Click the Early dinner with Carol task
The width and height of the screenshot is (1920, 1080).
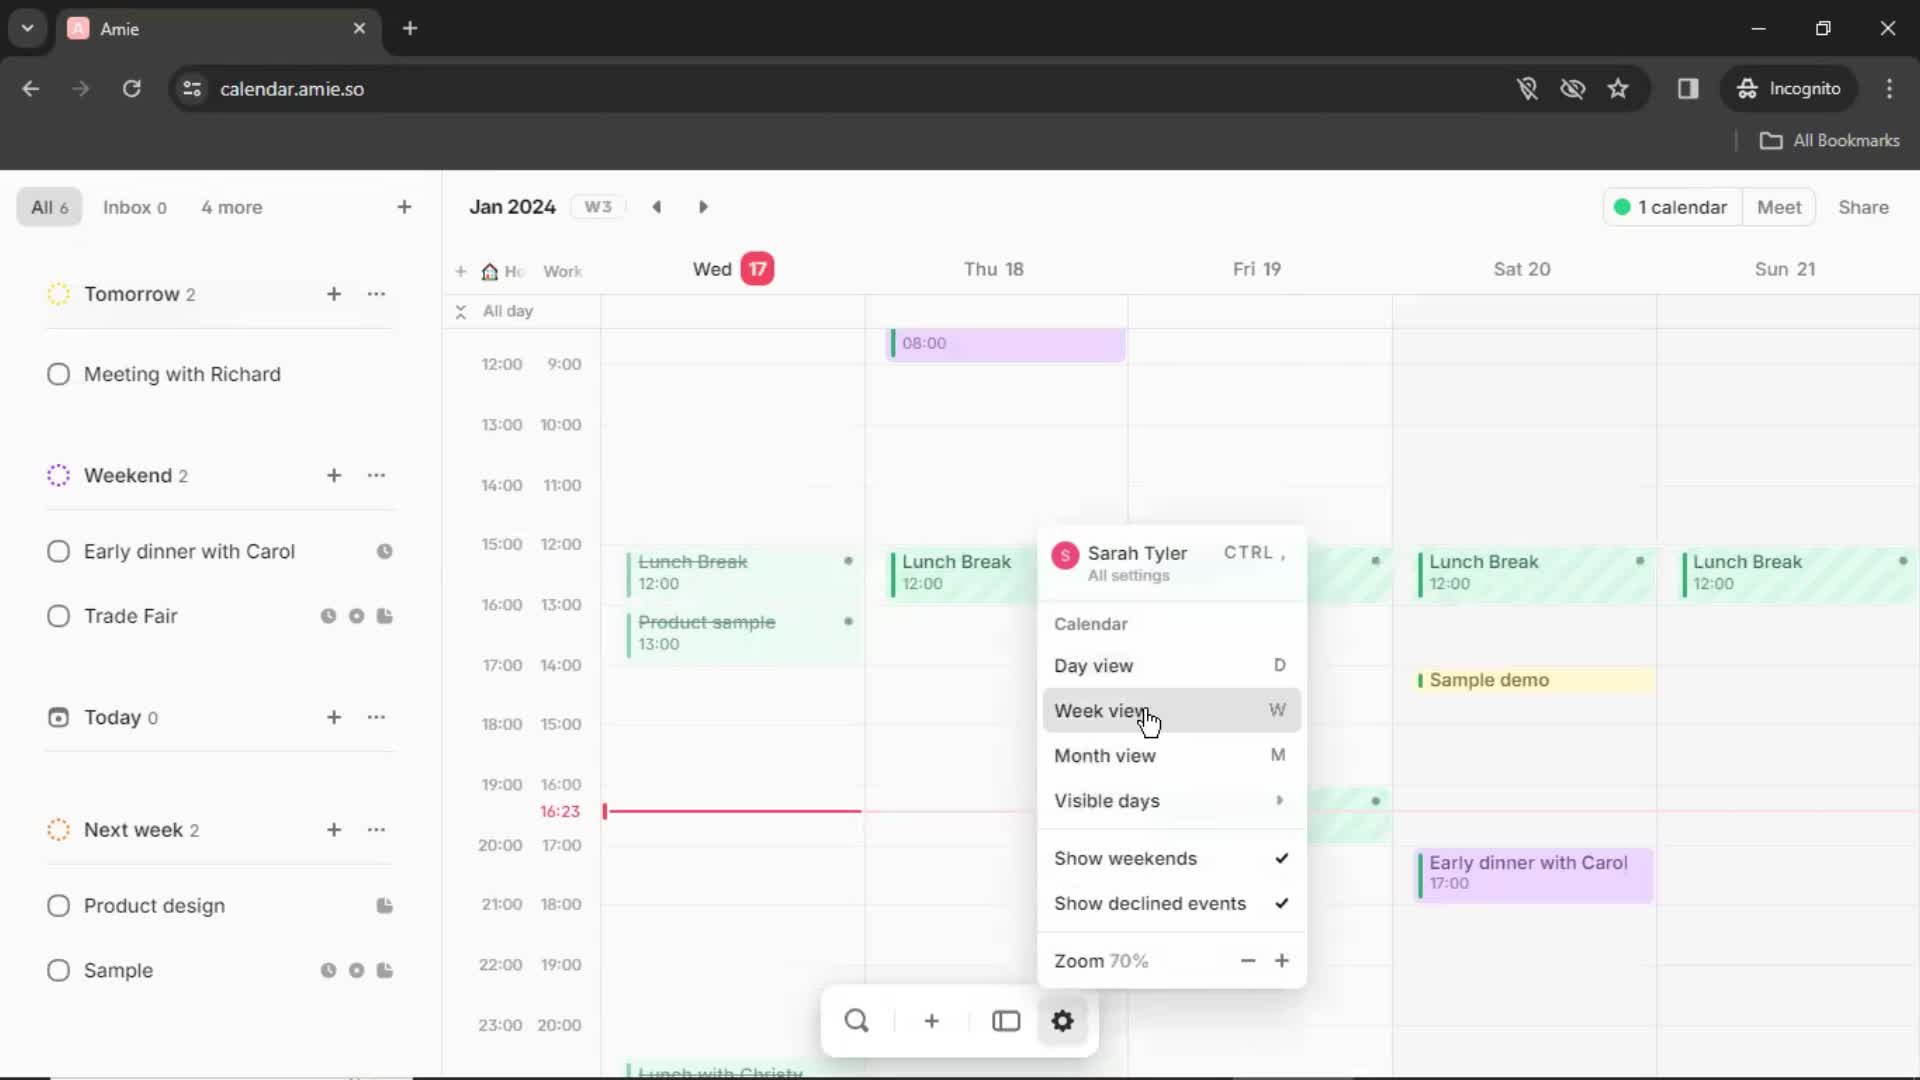[190, 550]
